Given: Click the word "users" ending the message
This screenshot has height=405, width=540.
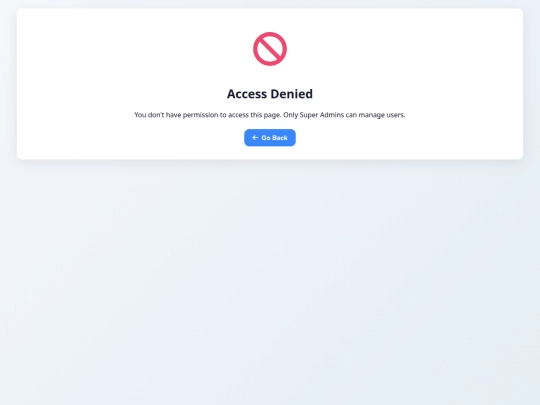Looking at the screenshot, I should coord(396,115).
